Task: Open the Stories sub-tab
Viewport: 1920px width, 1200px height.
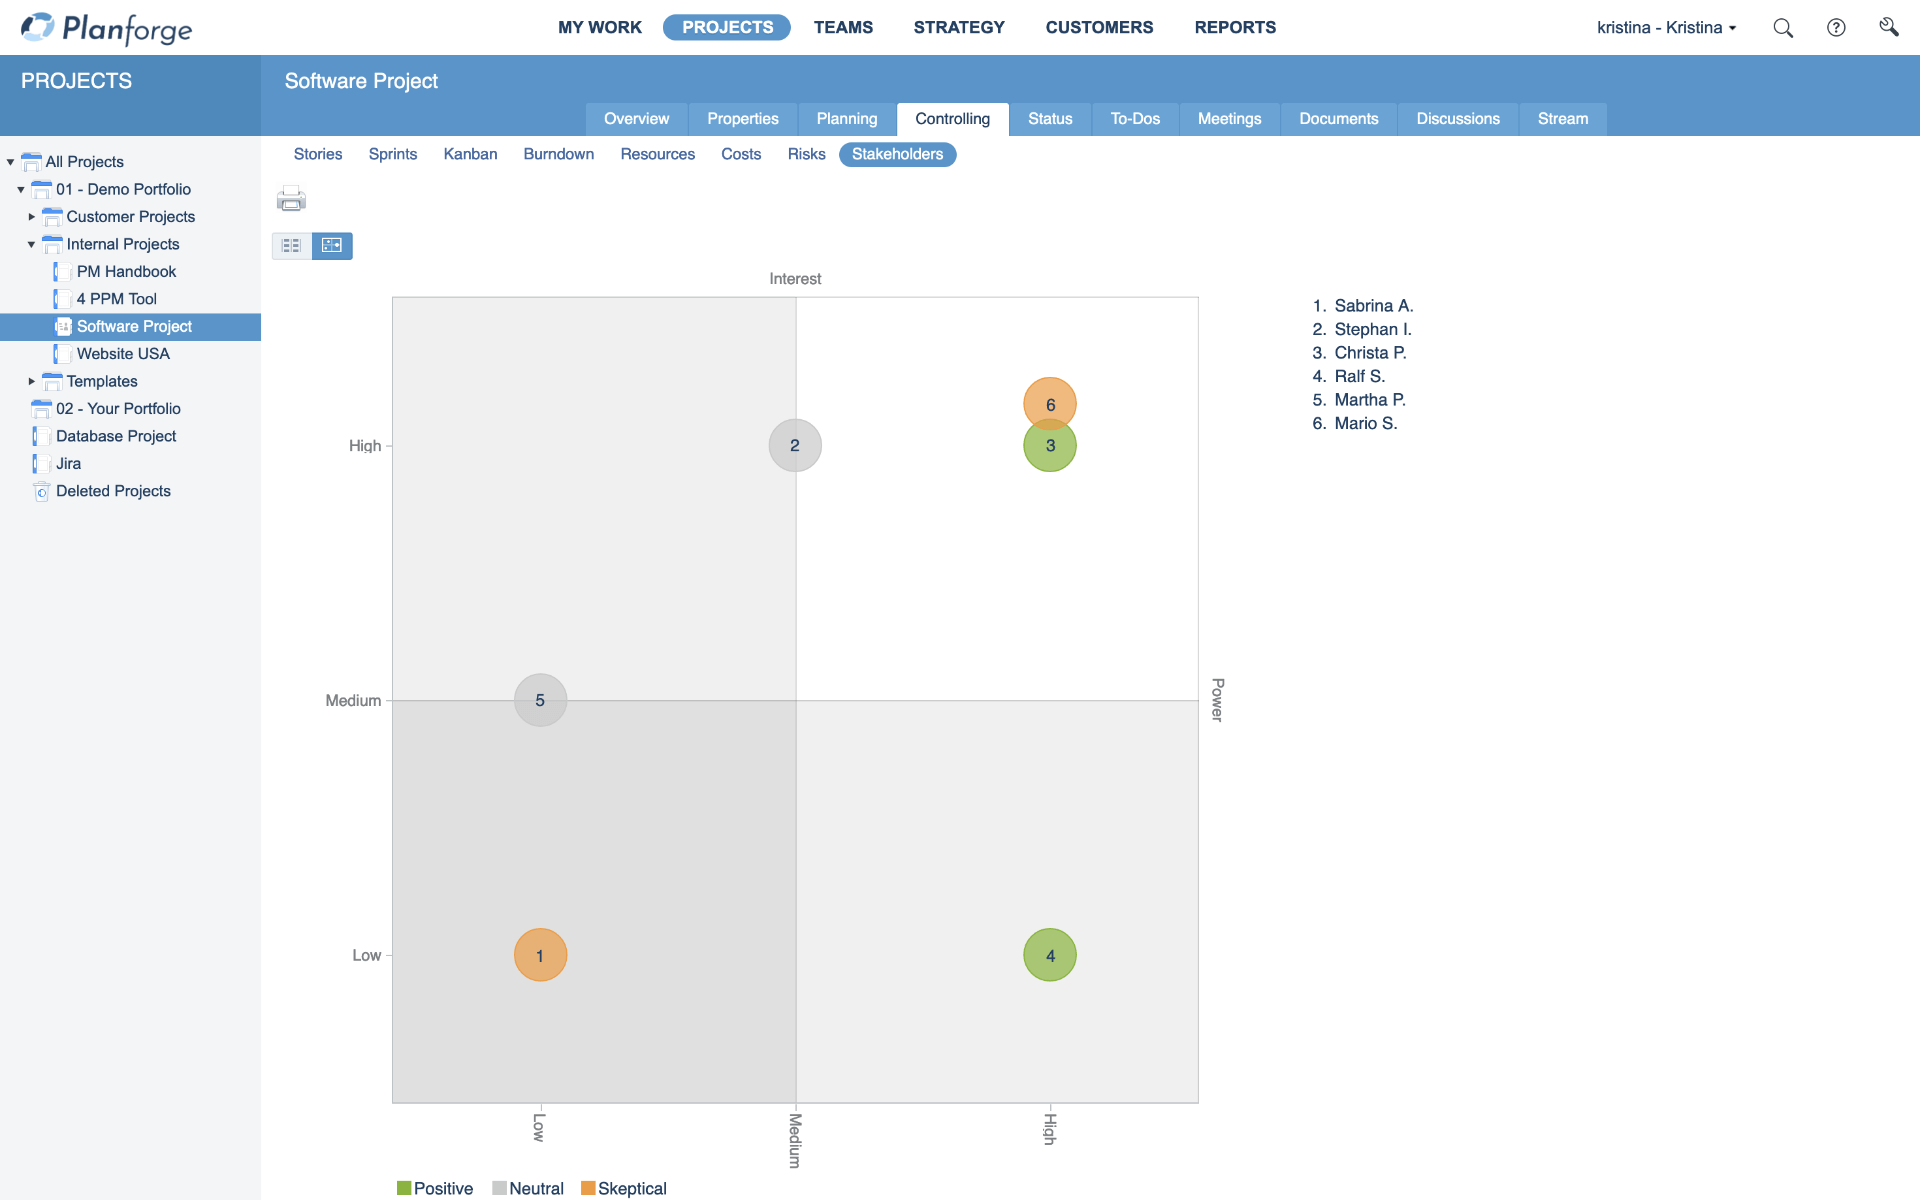Action: click(318, 154)
